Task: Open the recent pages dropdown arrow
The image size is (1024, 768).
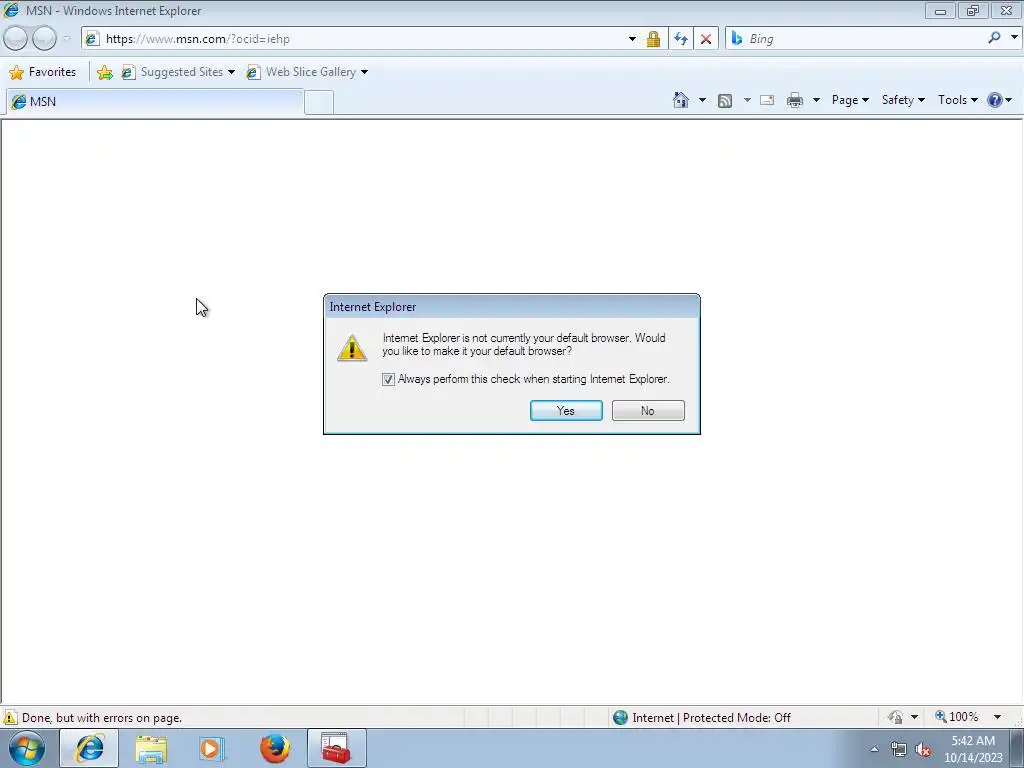Action: (66, 39)
